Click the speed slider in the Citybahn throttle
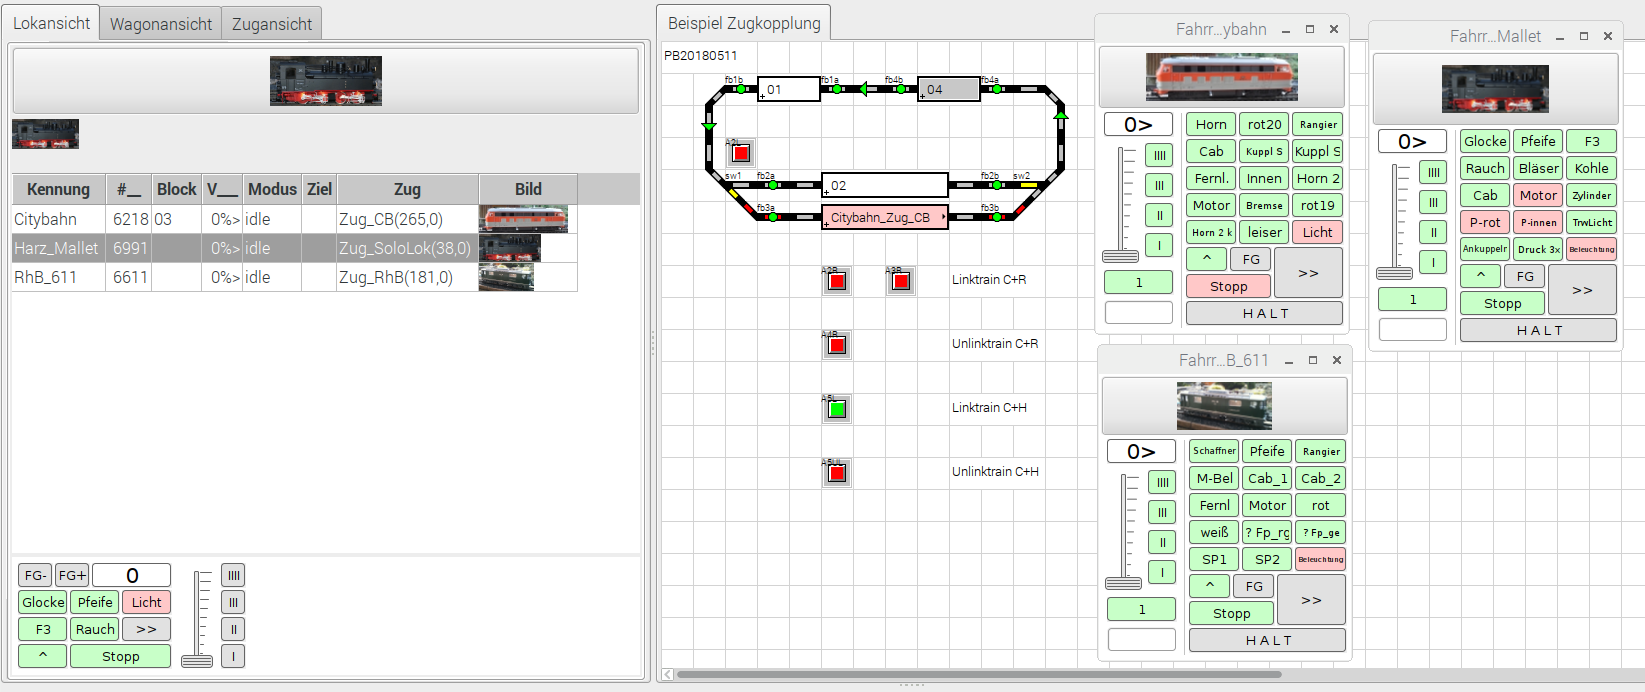1645x692 pixels. tap(1120, 256)
